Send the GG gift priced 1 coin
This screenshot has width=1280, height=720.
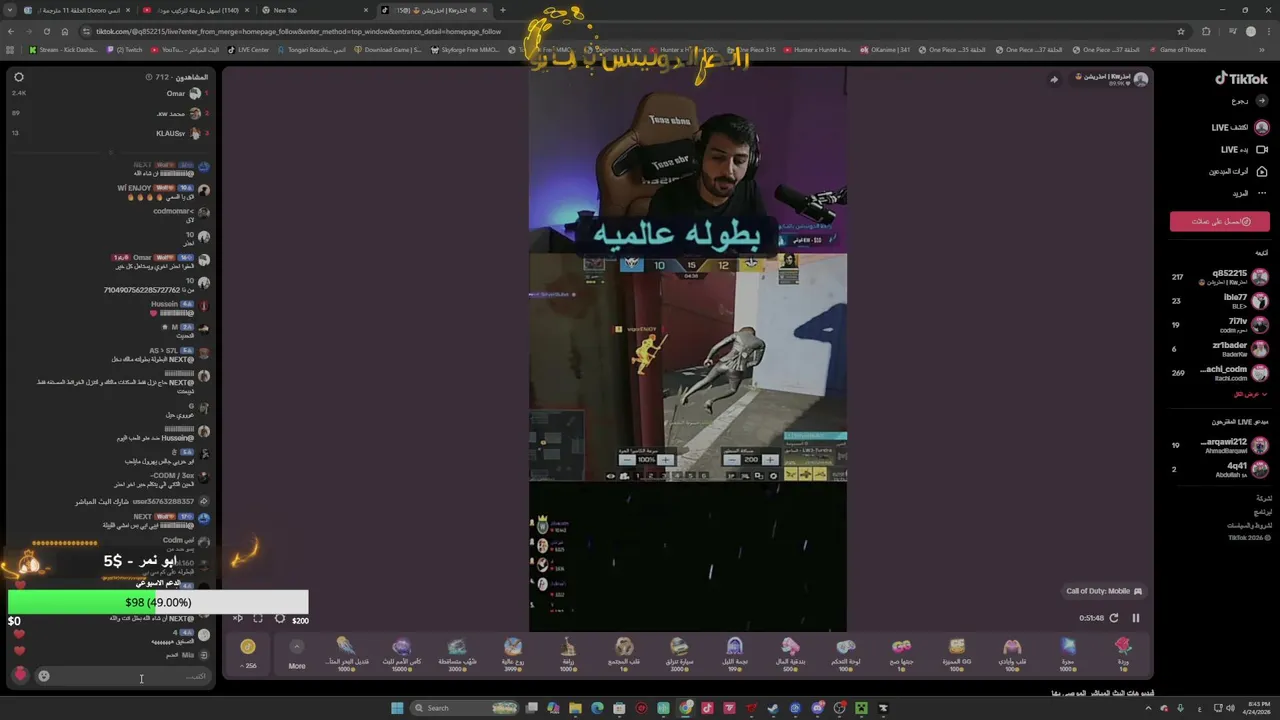point(901,654)
